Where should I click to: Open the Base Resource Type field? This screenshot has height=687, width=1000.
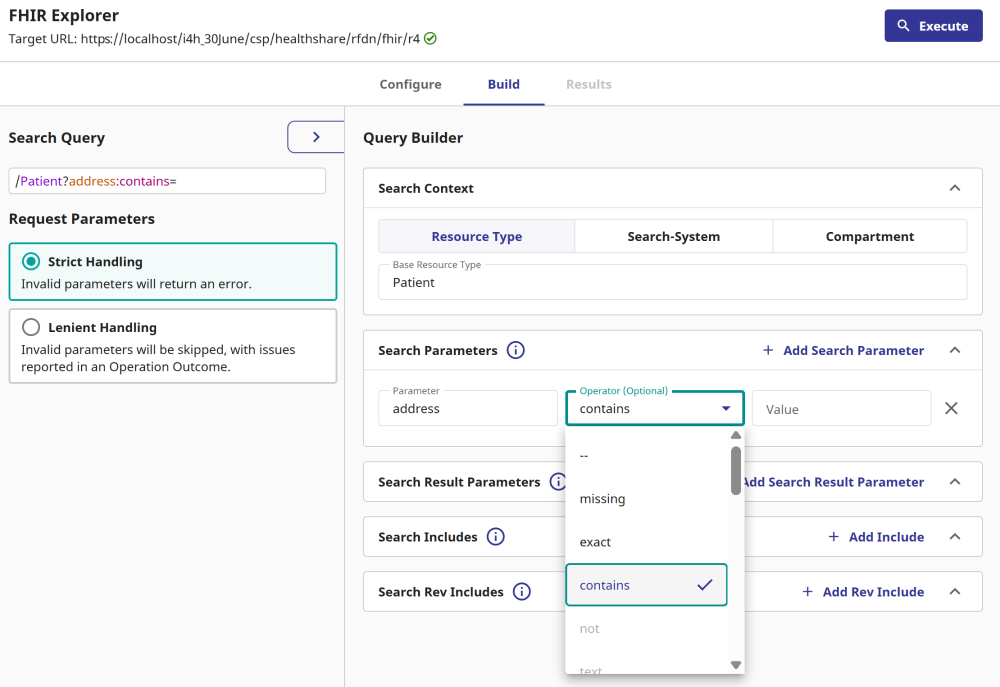point(672,283)
